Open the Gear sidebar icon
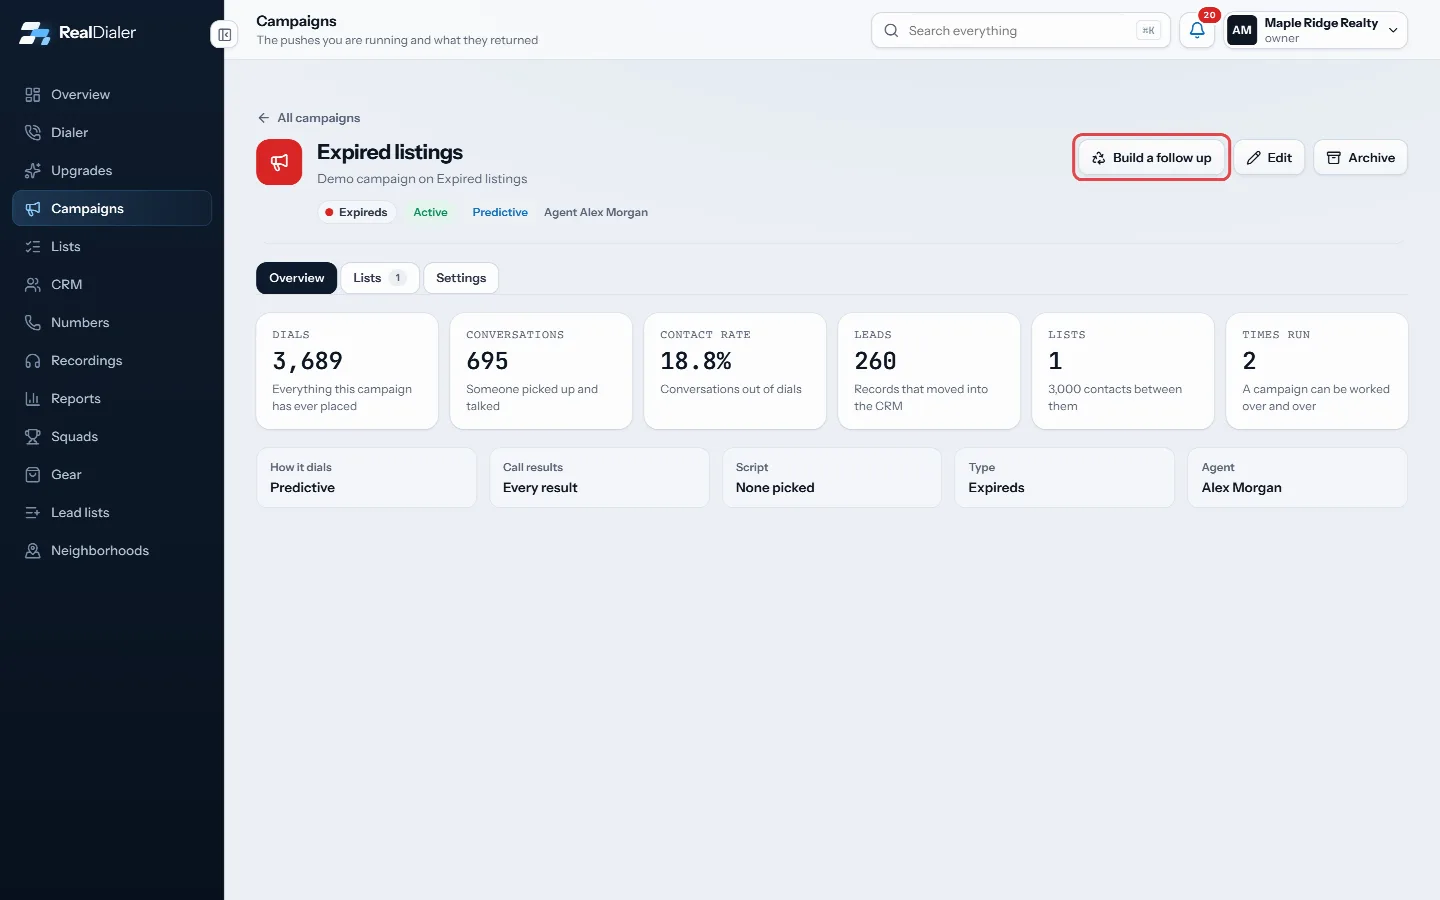The width and height of the screenshot is (1440, 900). [x=33, y=474]
